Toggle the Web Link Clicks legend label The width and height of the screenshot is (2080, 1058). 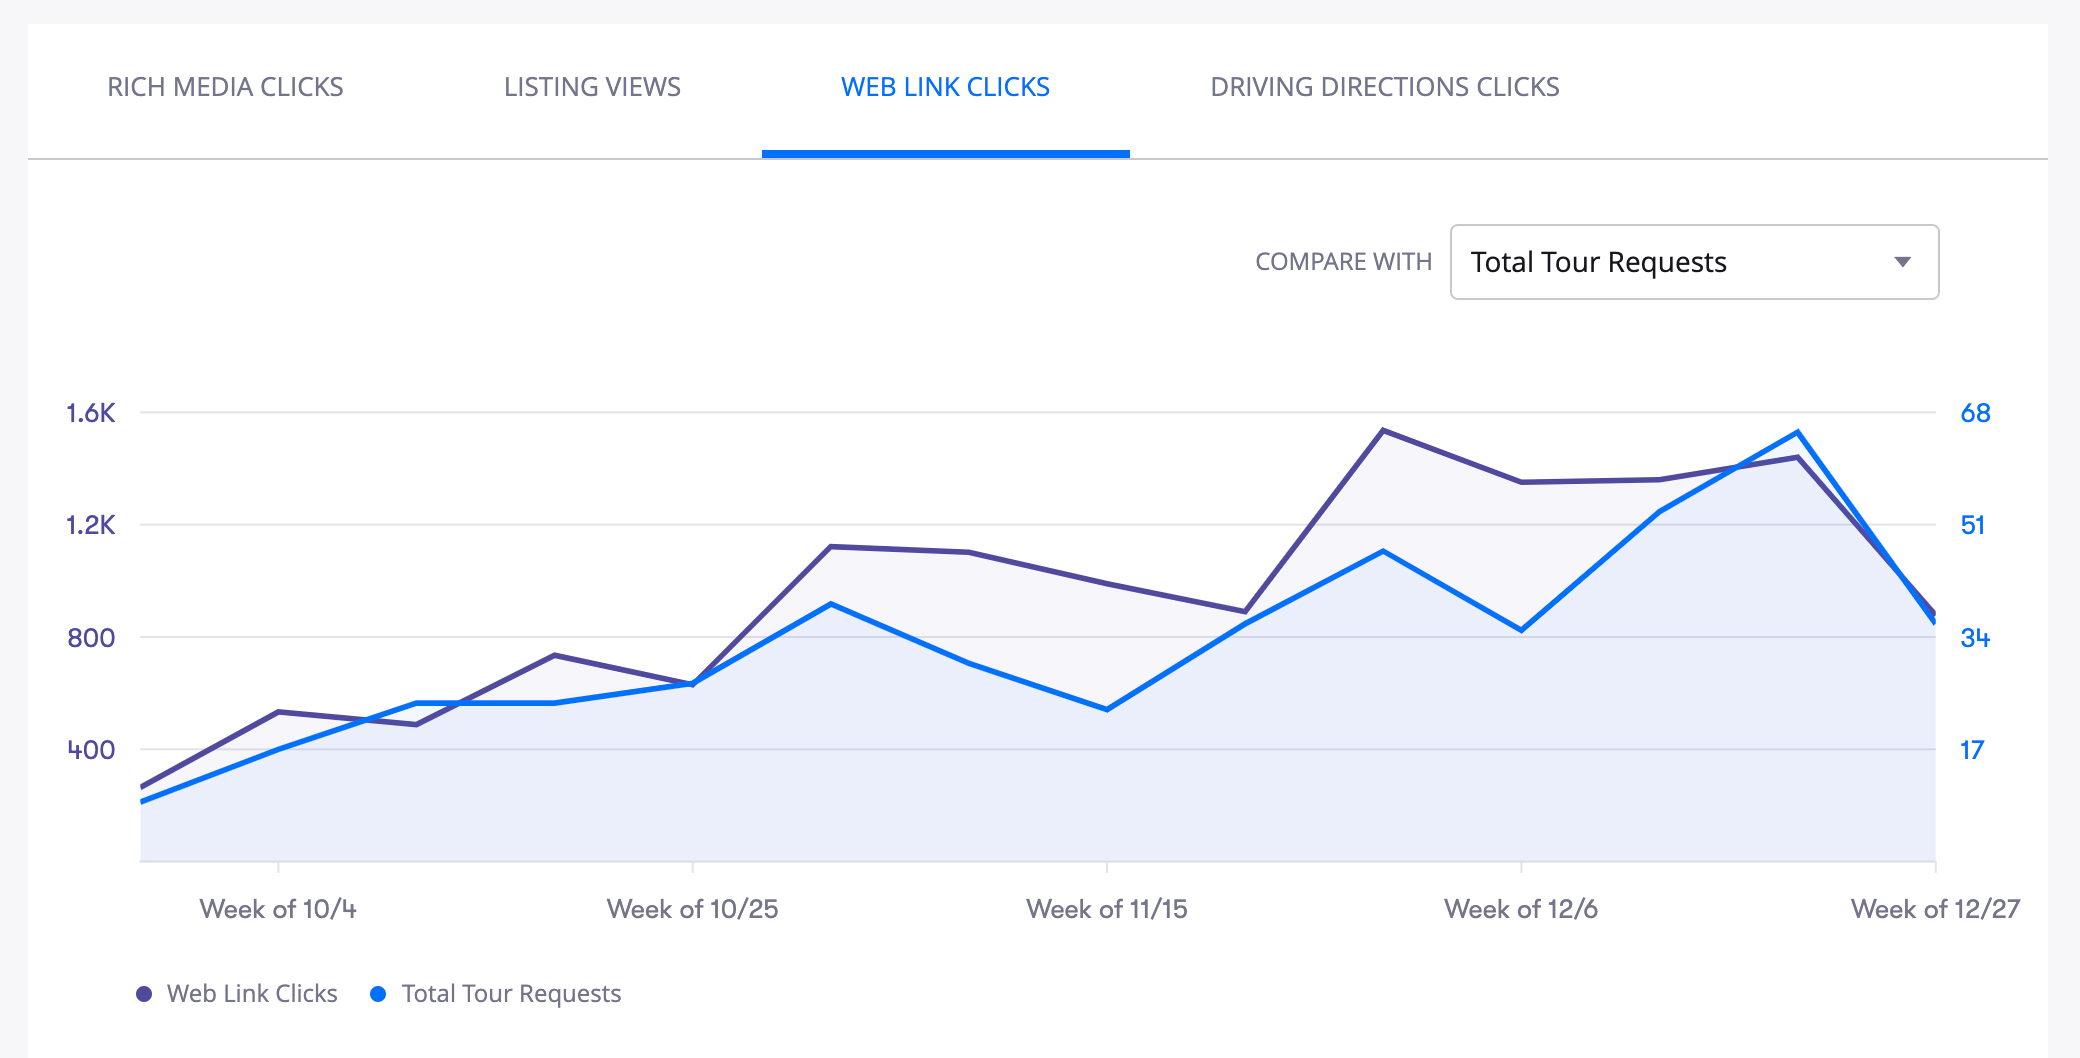(x=252, y=994)
